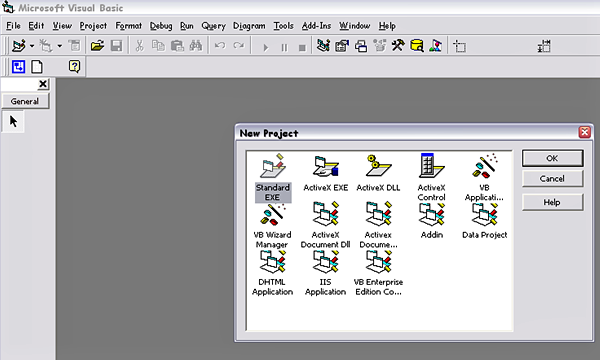The width and height of the screenshot is (600, 360).
Task: Click the General tab in the toolbox
Action: (25, 101)
